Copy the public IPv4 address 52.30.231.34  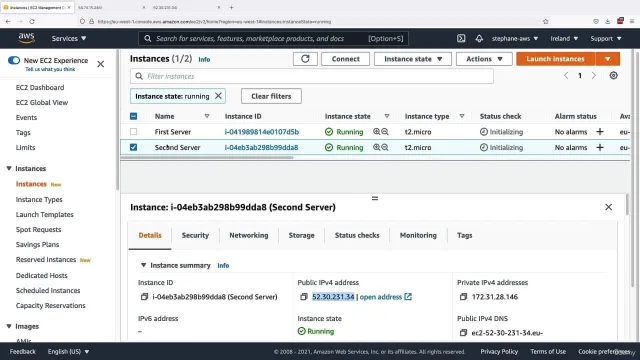(x=304, y=297)
